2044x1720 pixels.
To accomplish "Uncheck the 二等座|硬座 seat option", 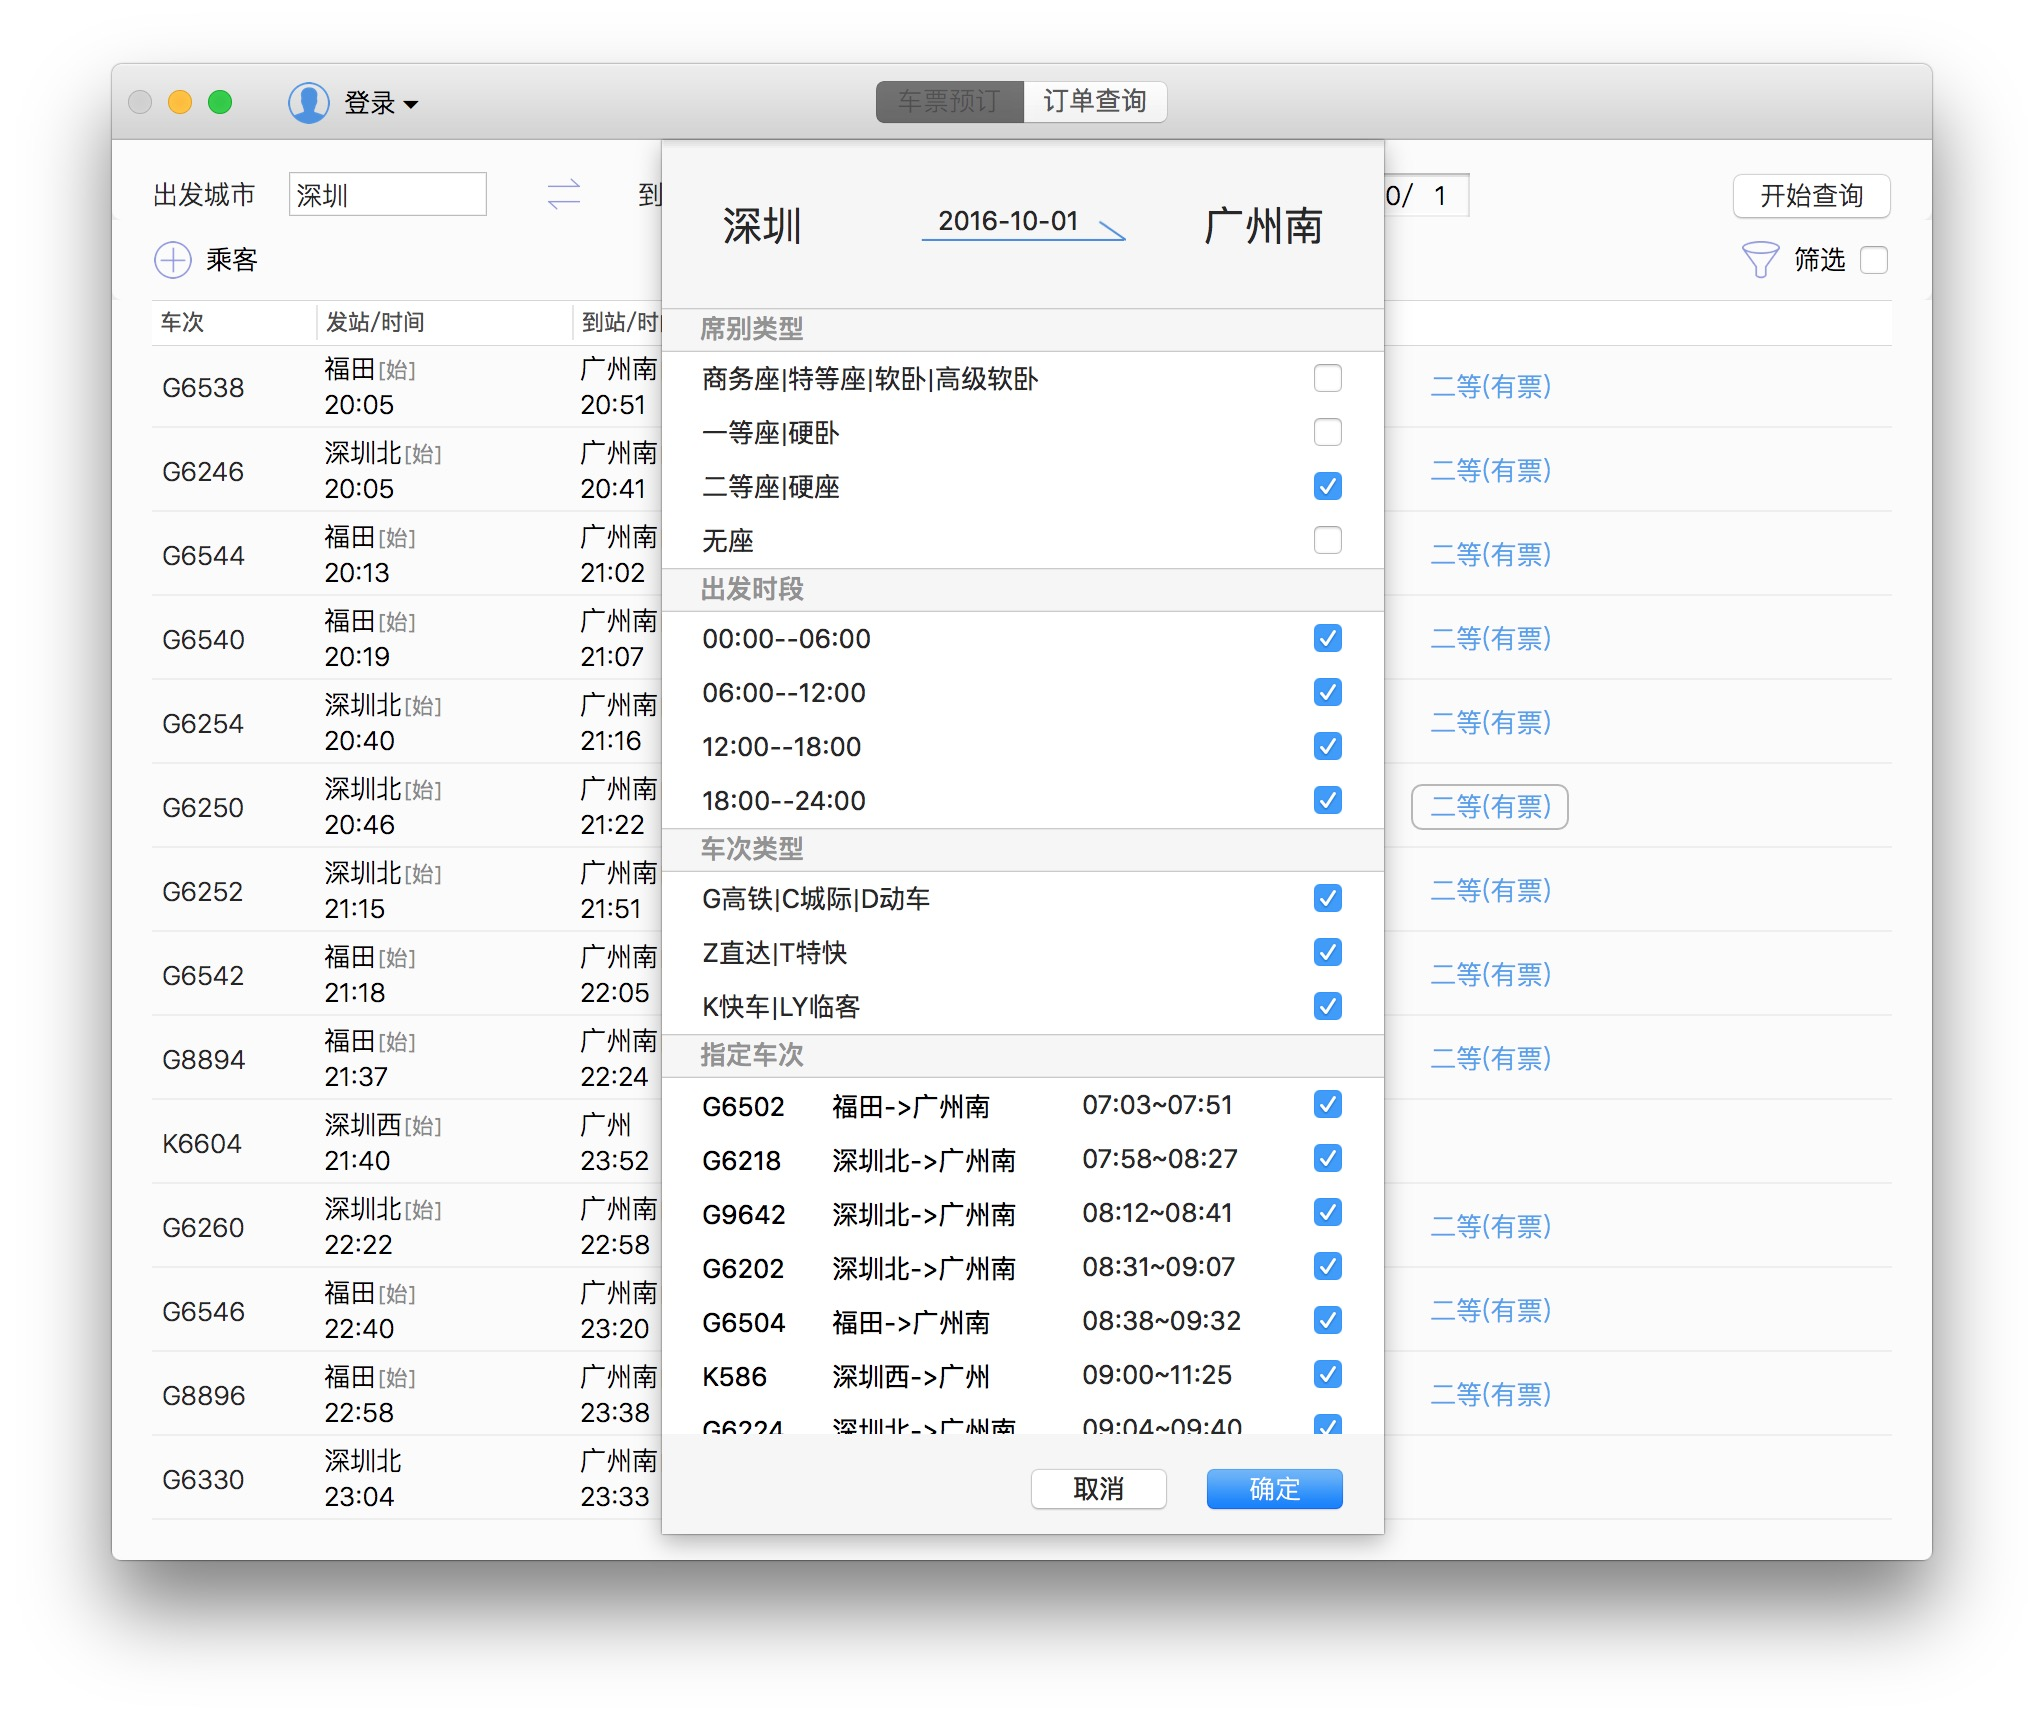I will pyautogui.click(x=1327, y=486).
